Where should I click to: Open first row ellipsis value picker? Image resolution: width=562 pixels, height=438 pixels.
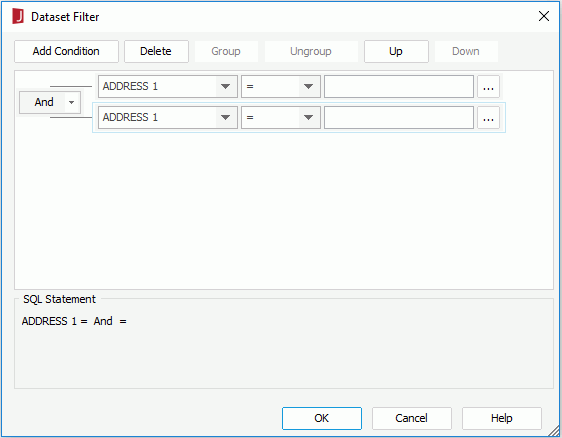[x=489, y=86]
